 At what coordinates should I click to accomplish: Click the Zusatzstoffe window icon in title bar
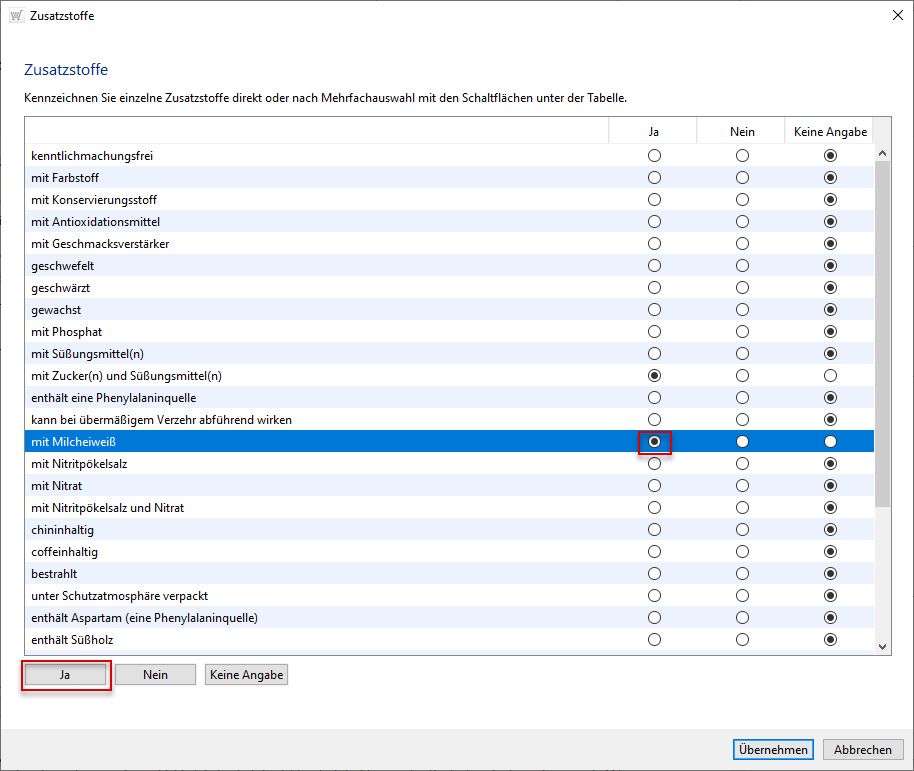pyautogui.click(x=16, y=16)
